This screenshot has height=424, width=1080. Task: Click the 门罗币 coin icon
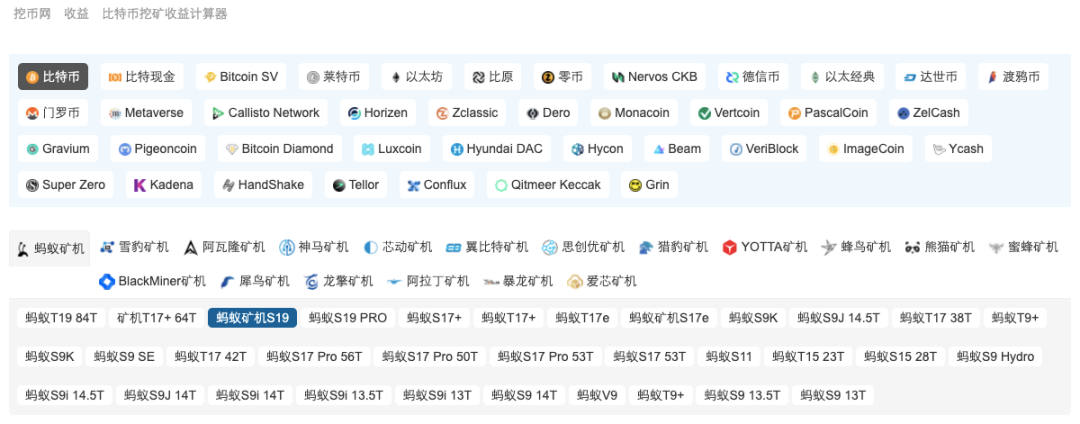(x=31, y=113)
